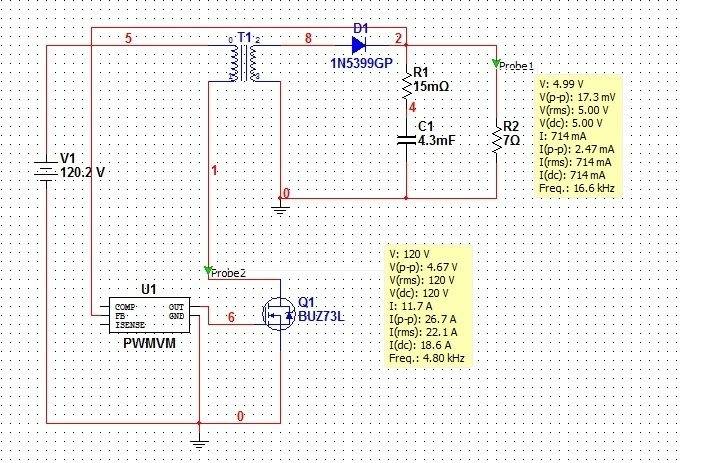Screen dimensions: 720x463
Task: Click Probe1 reading I(p-p): 2.47 mA
Action: point(577,149)
